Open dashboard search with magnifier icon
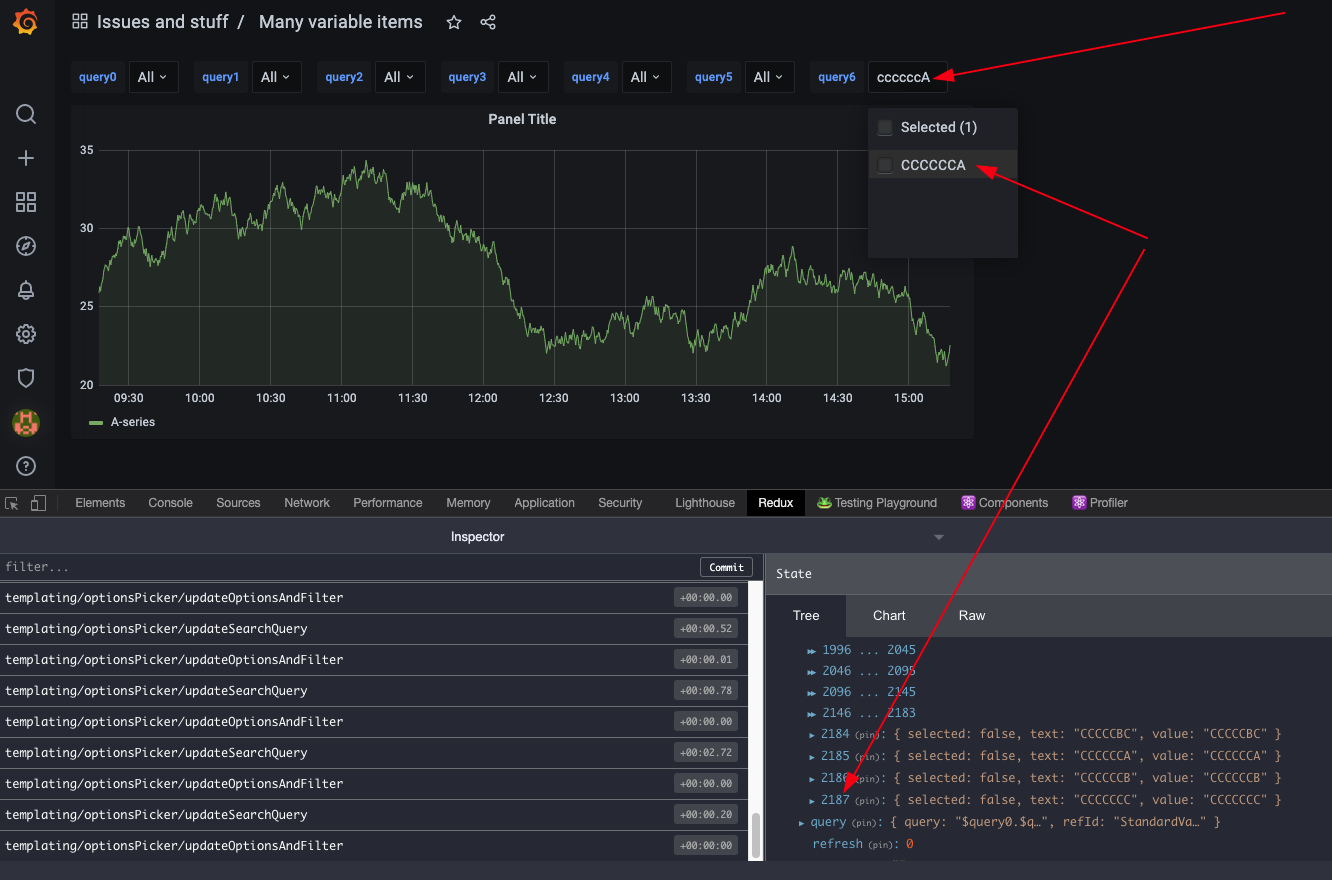The width and height of the screenshot is (1332, 880). pyautogui.click(x=26, y=114)
